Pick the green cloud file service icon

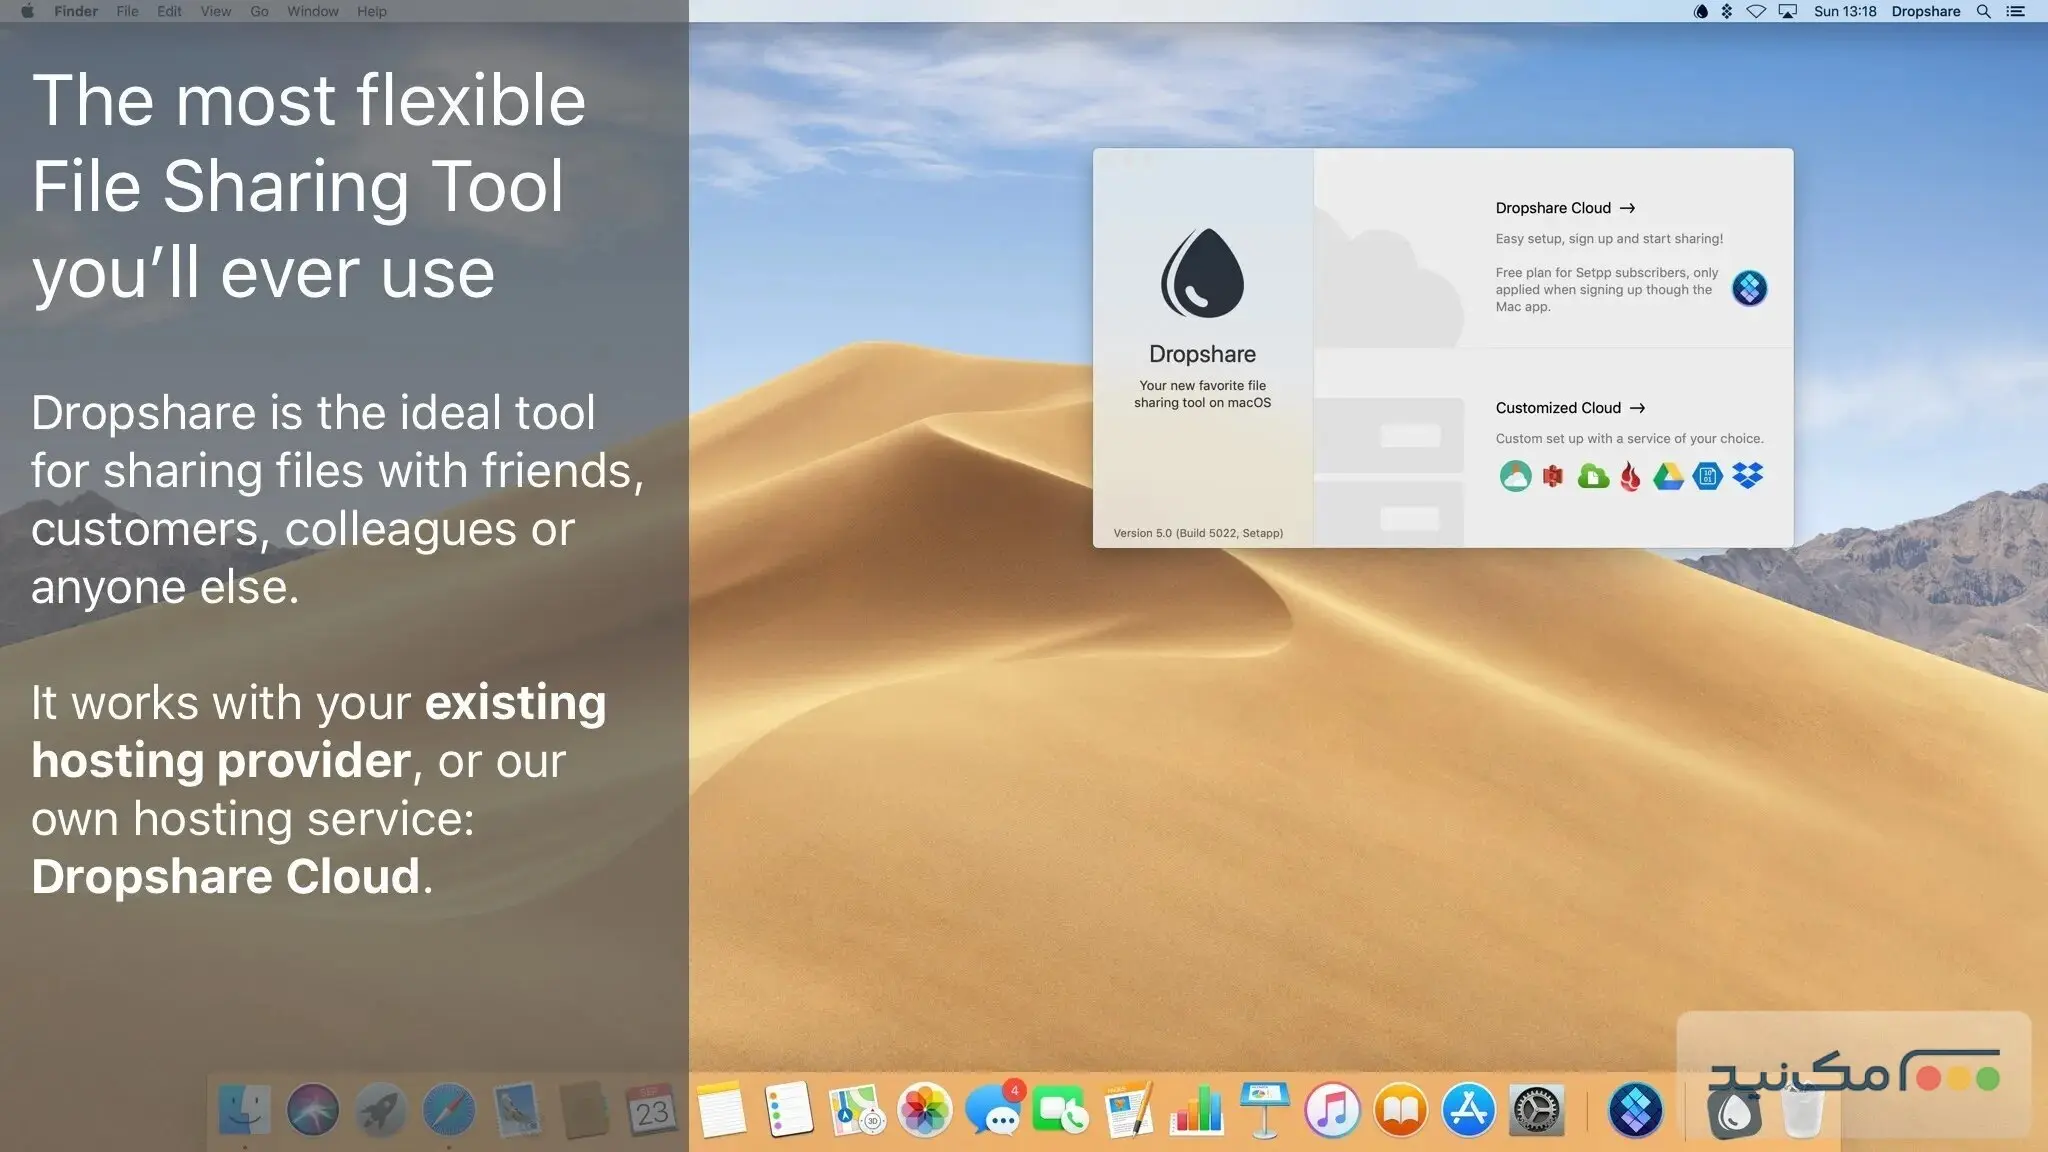click(x=1592, y=476)
